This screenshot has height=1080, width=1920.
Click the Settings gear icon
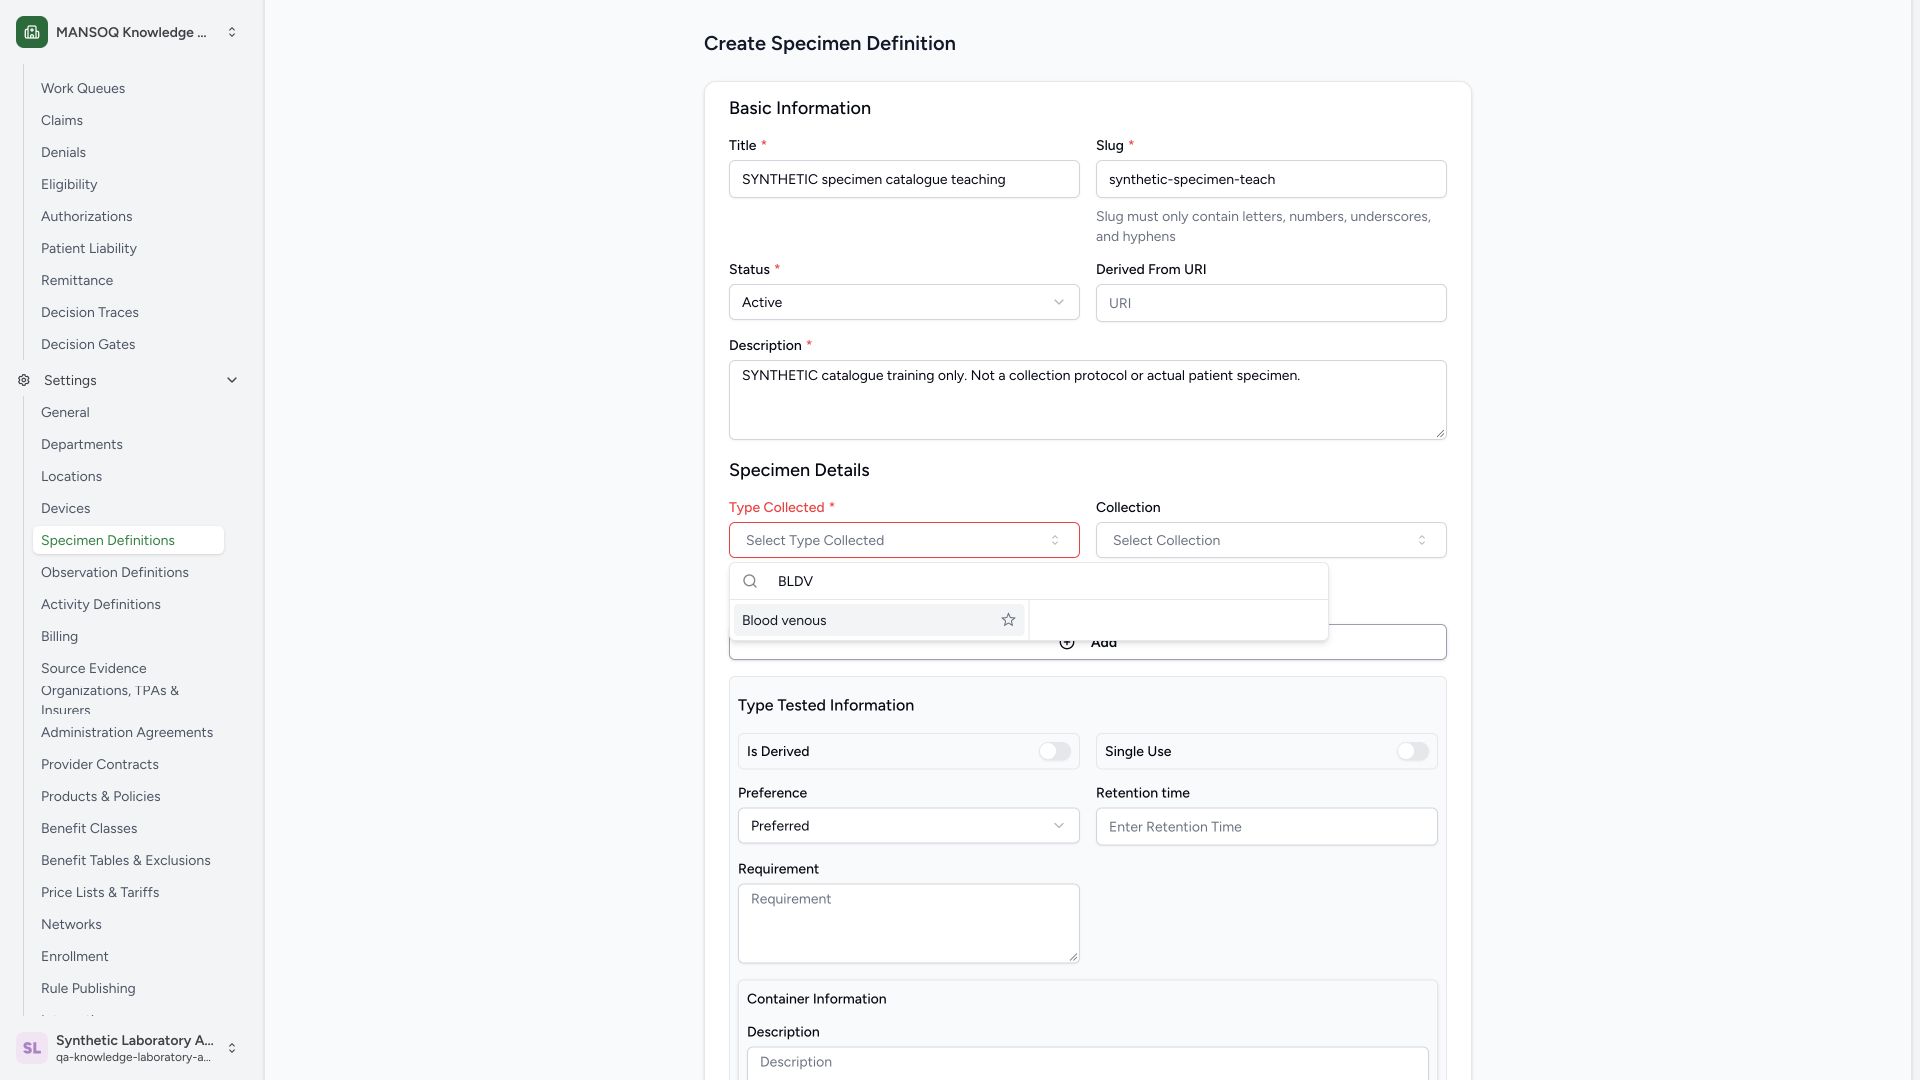click(24, 380)
